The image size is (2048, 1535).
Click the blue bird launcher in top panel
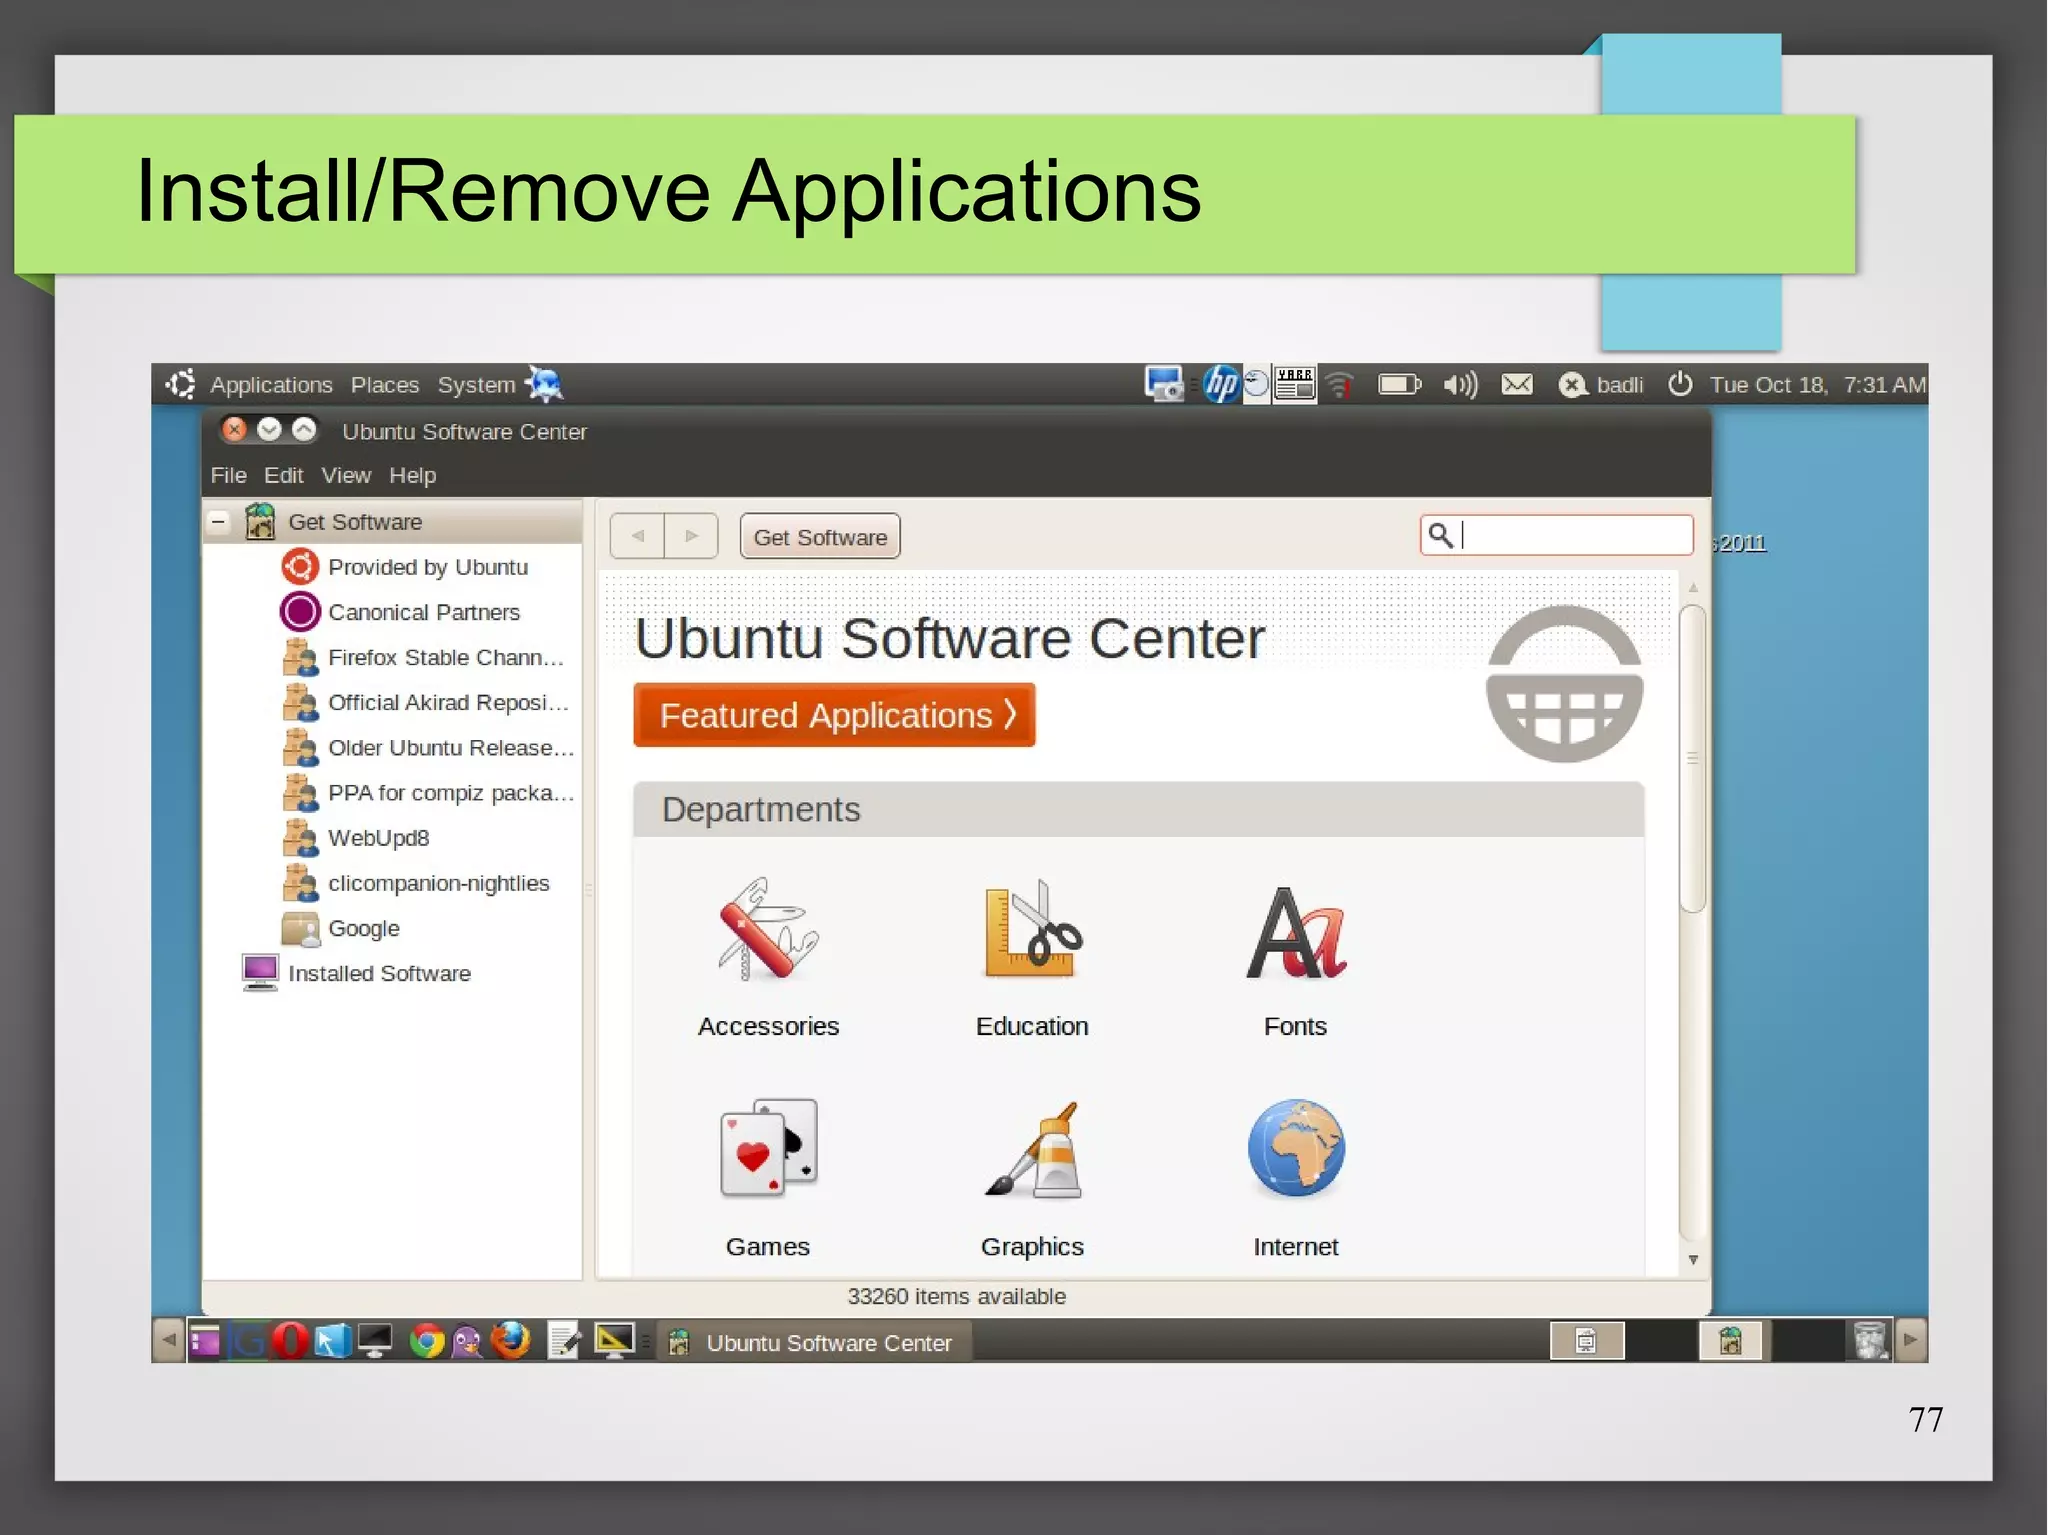tap(544, 384)
